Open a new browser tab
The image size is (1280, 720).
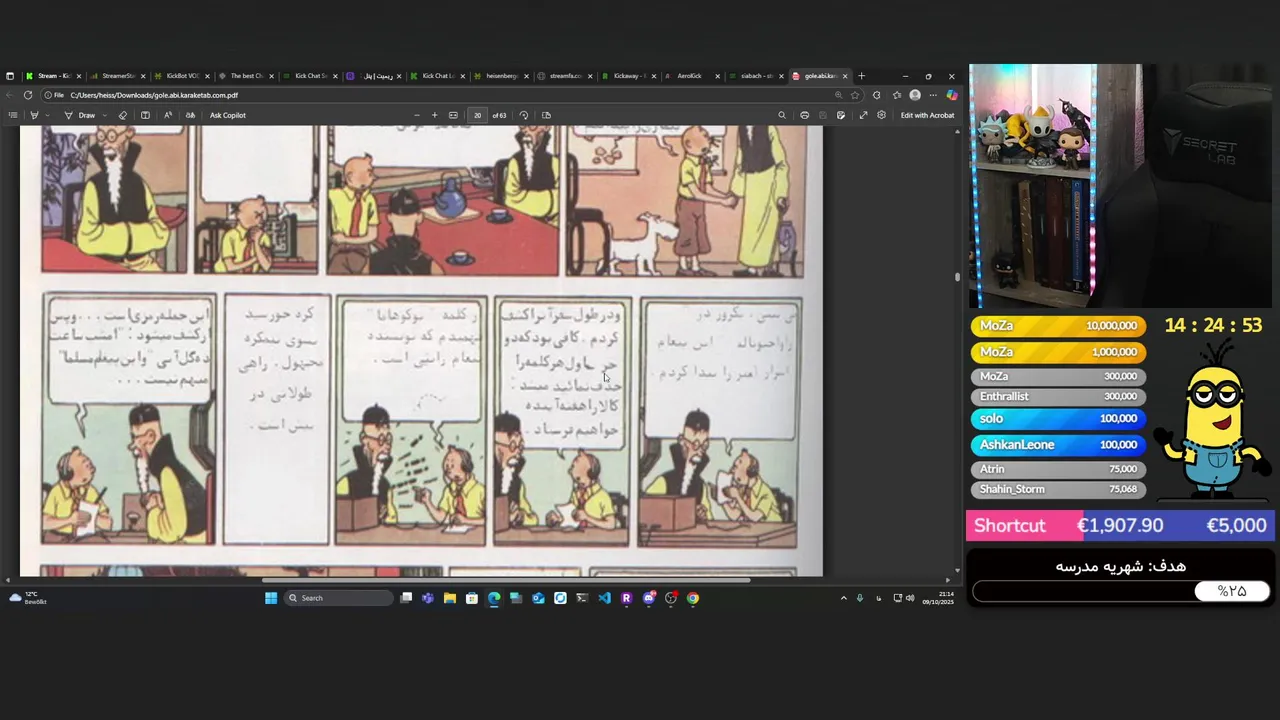862,76
